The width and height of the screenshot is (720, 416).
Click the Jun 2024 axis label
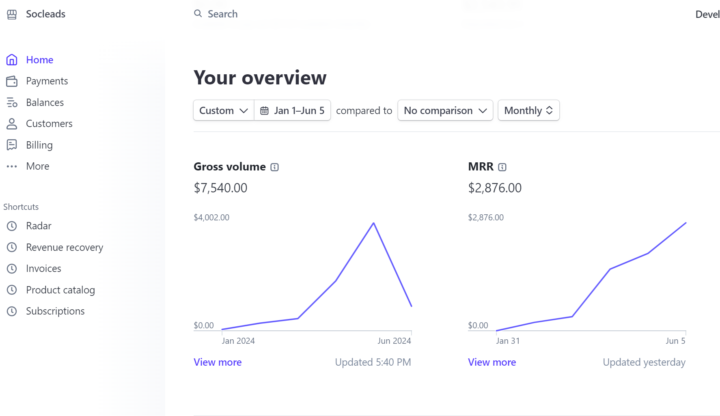[x=394, y=341]
